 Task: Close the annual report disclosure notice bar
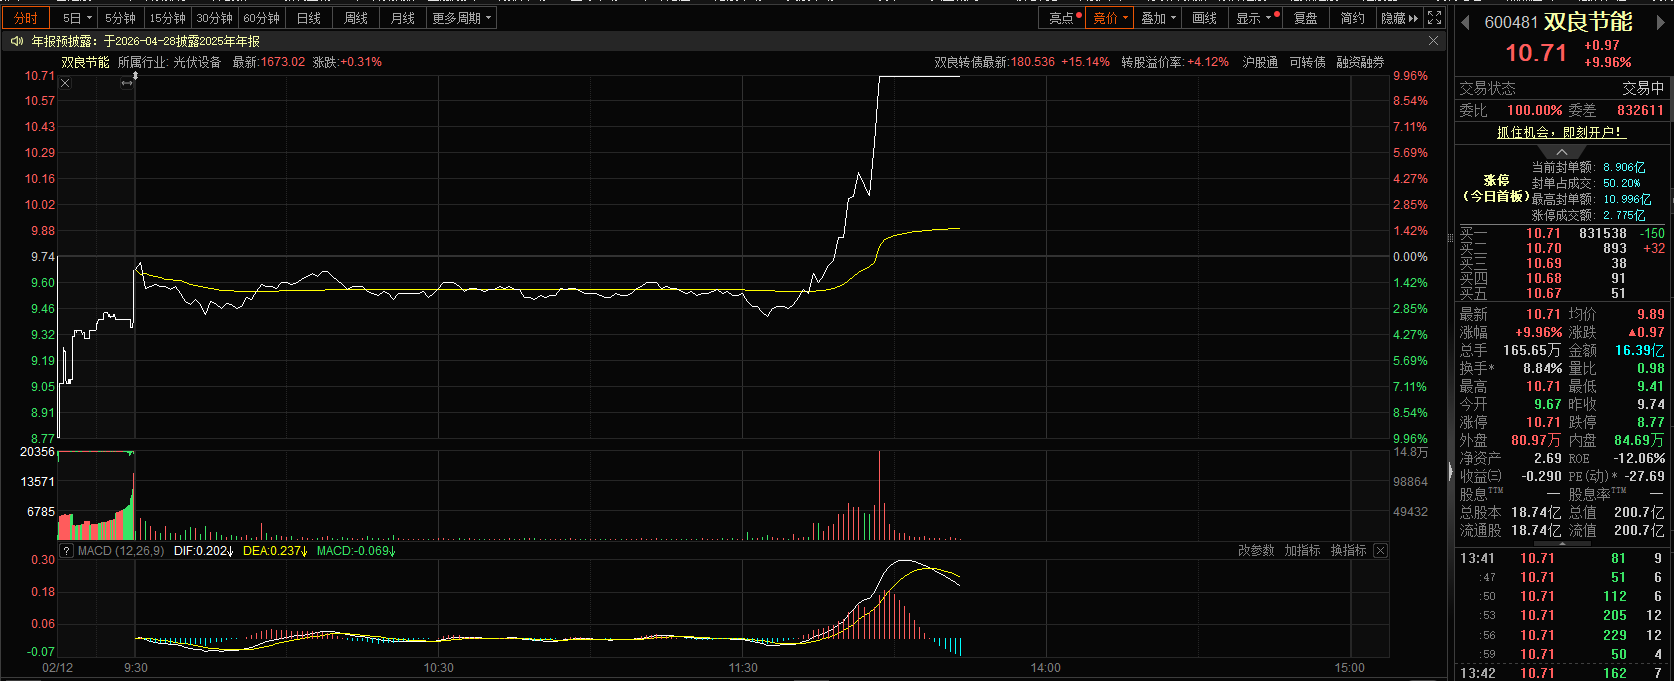pyautogui.click(x=1433, y=41)
